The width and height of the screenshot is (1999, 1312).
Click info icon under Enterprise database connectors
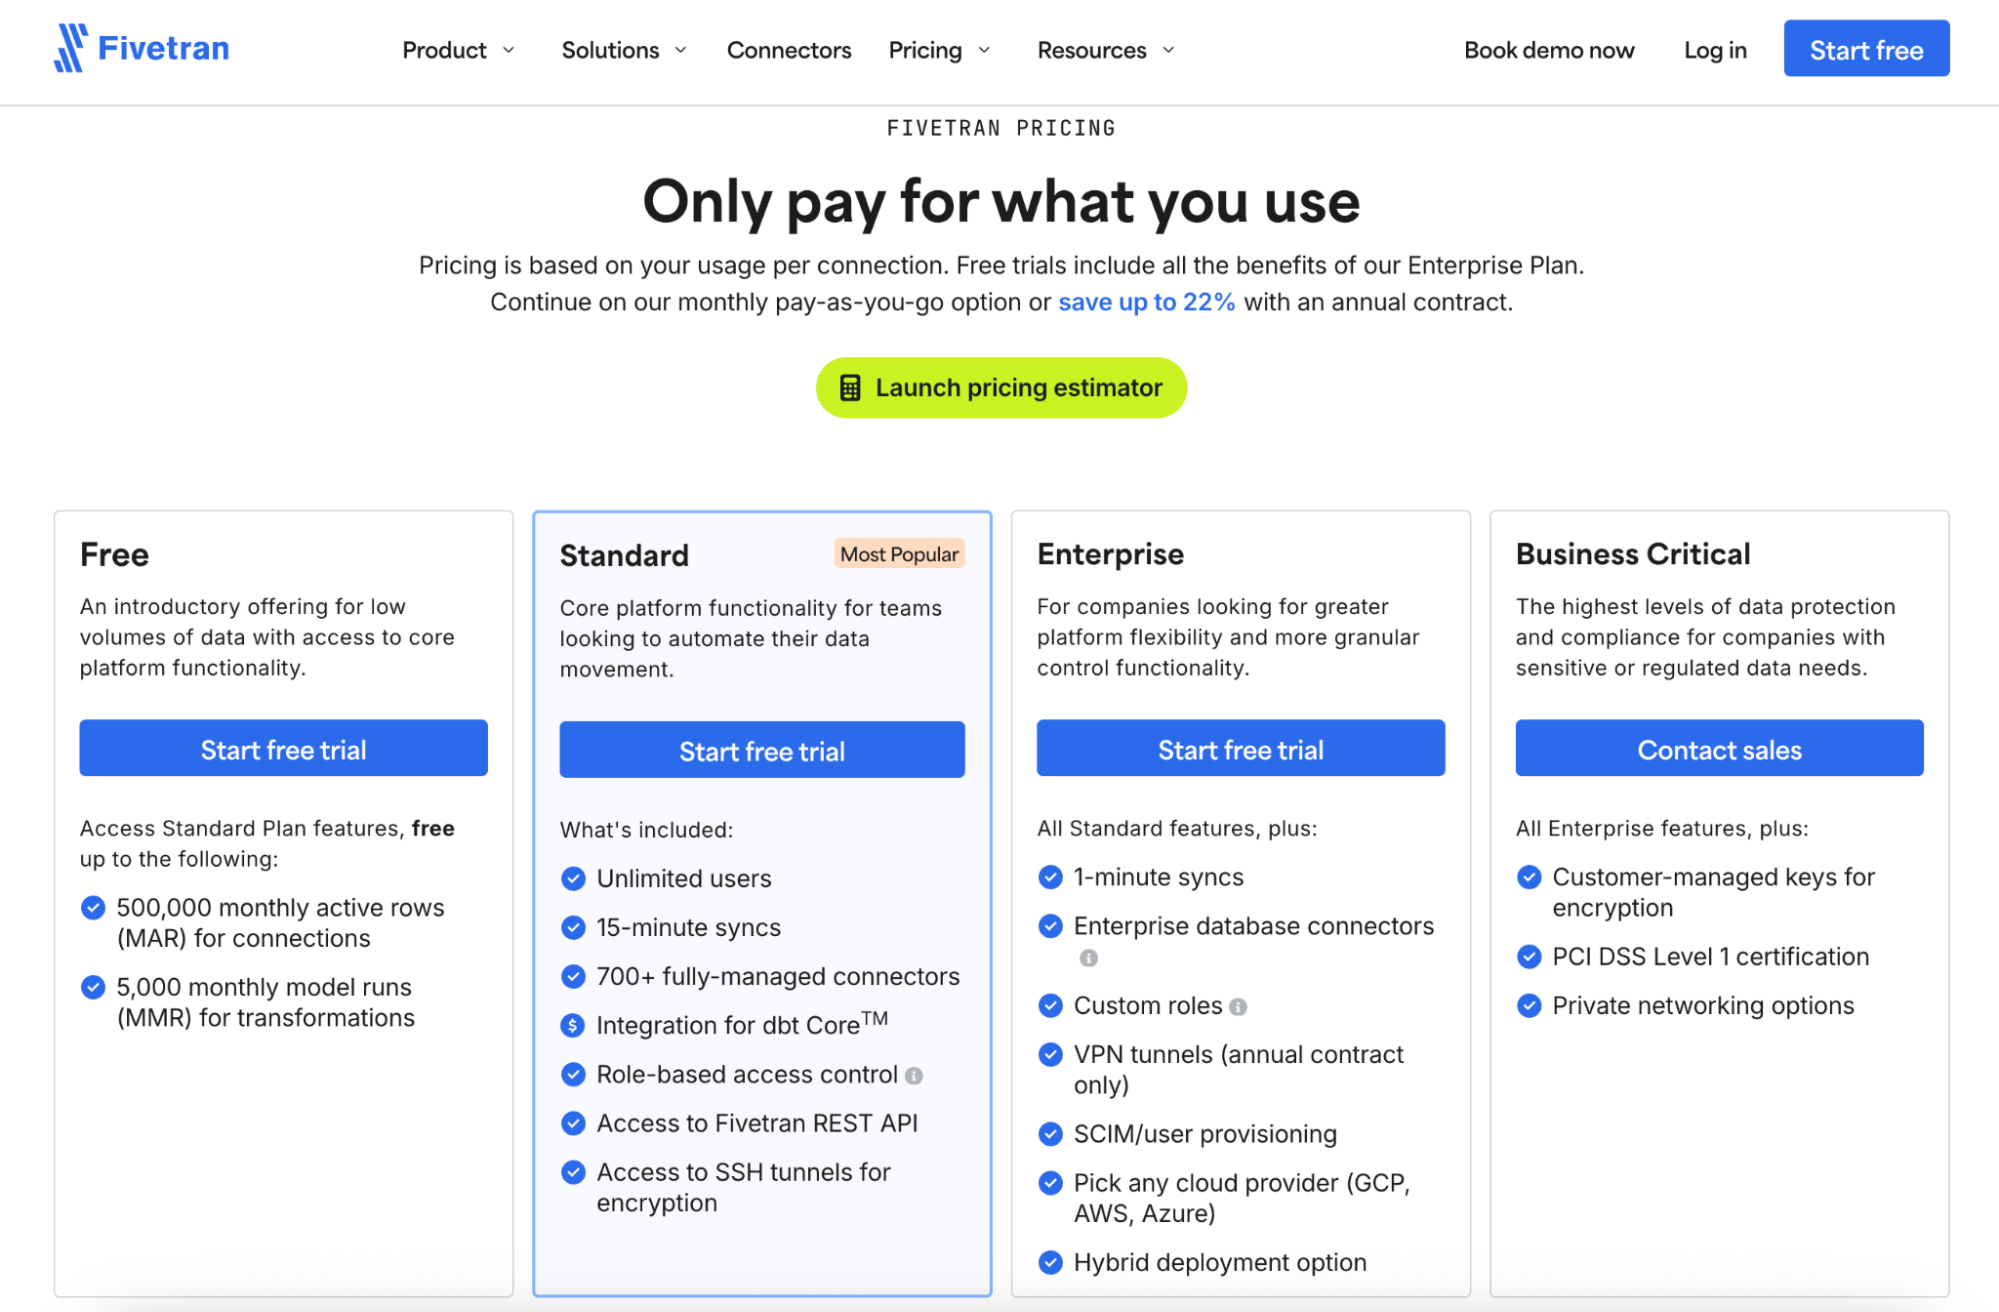point(1089,958)
